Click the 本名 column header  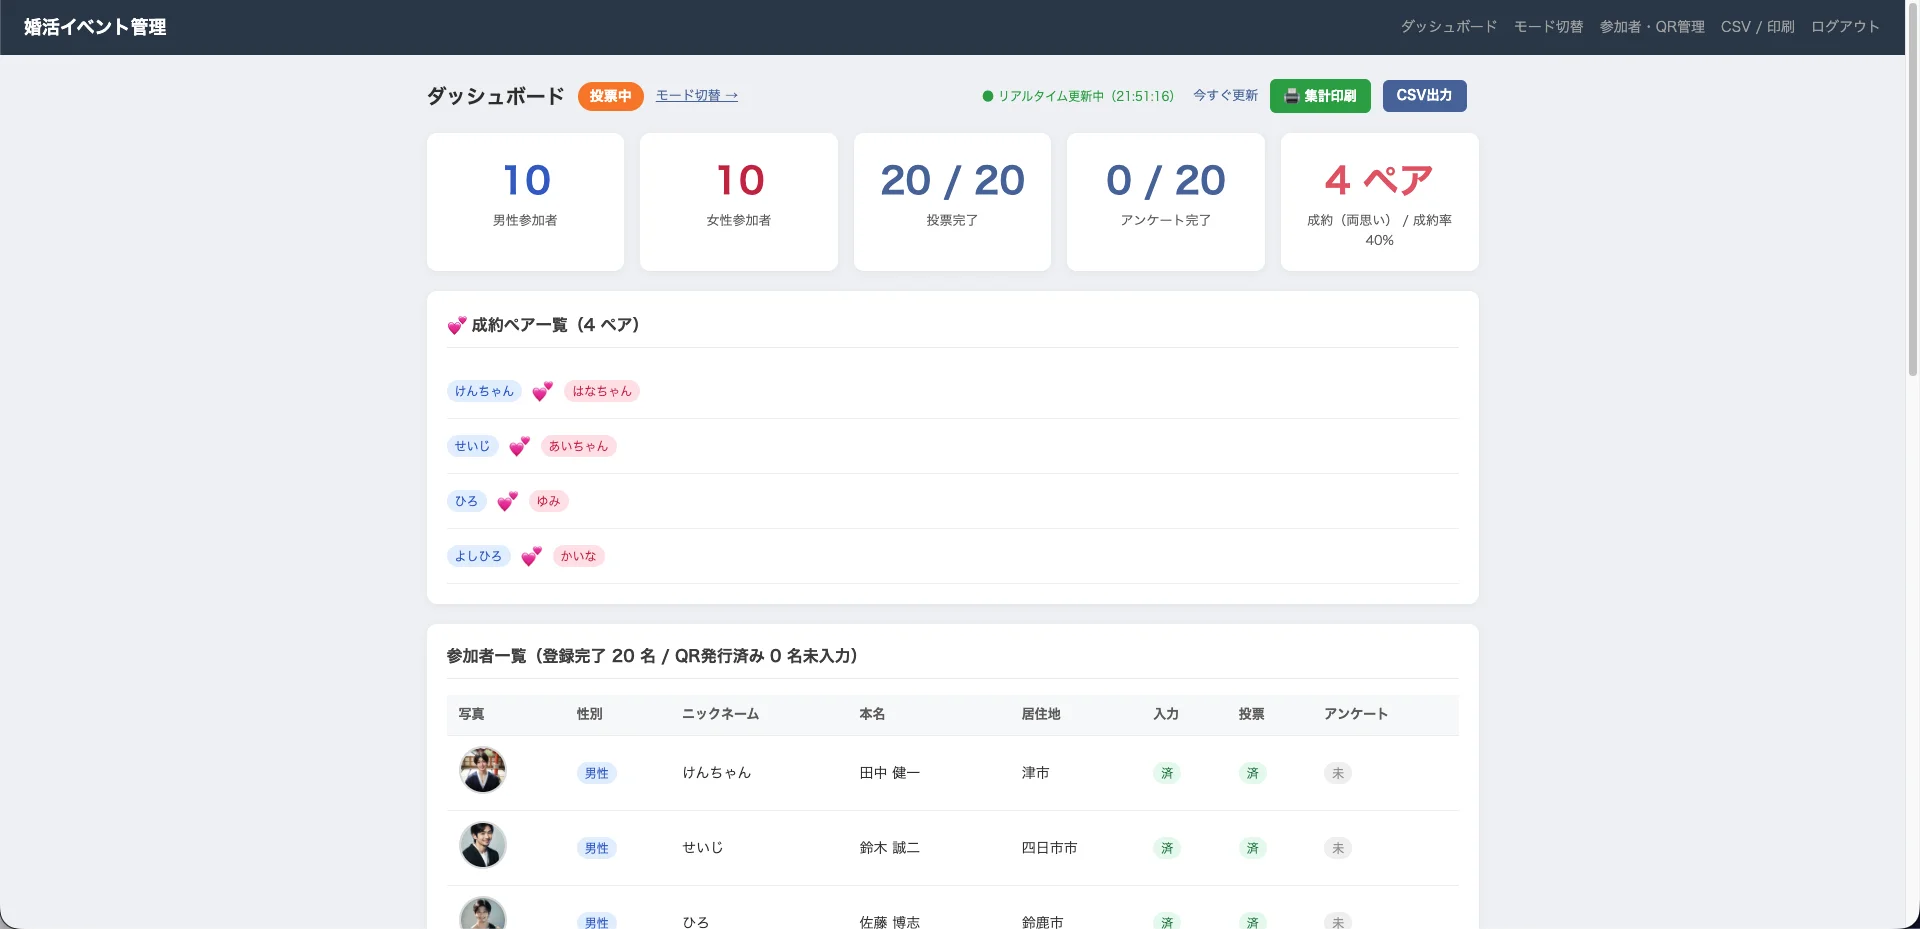[872, 714]
